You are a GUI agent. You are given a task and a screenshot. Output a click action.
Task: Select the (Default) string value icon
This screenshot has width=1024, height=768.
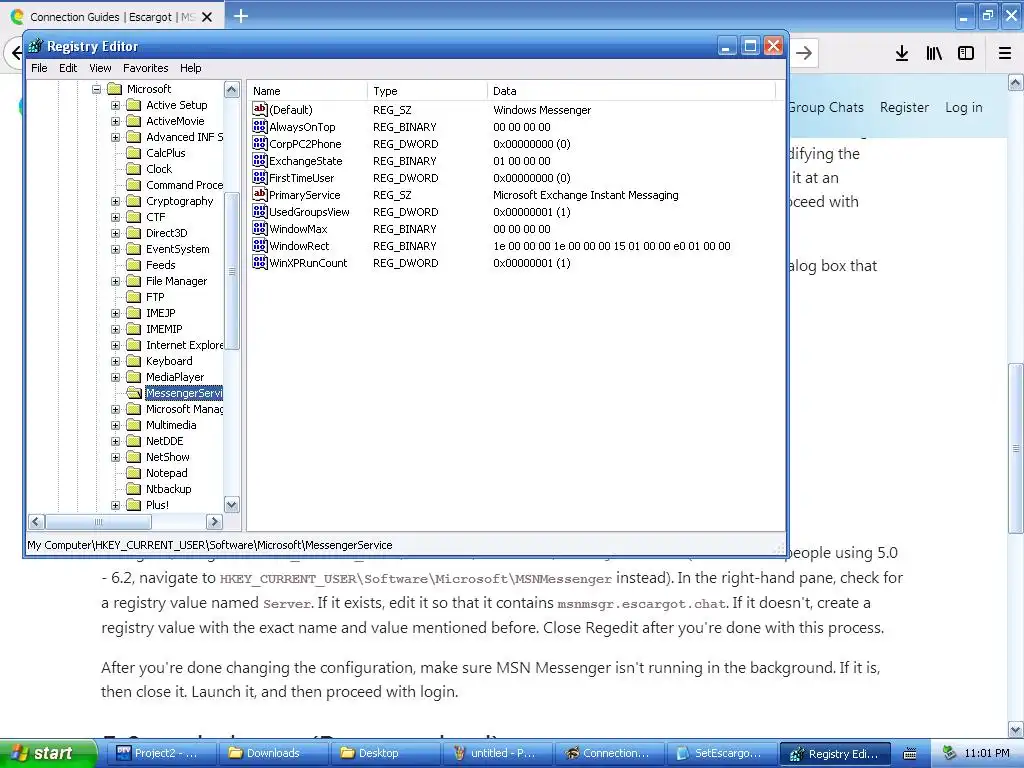coord(260,110)
